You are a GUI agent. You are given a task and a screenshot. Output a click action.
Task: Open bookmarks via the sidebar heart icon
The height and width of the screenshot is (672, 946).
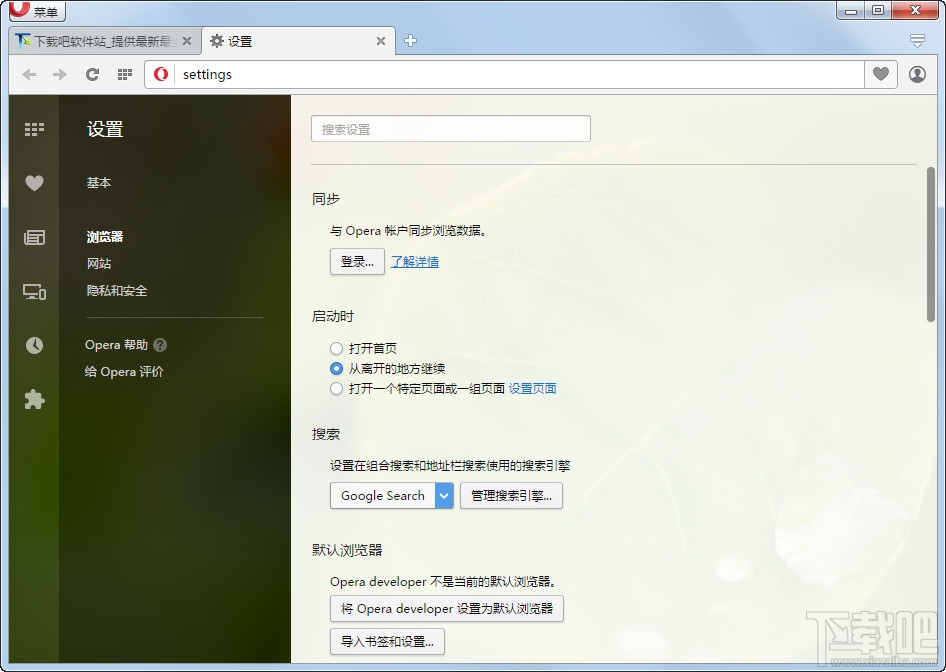point(34,183)
